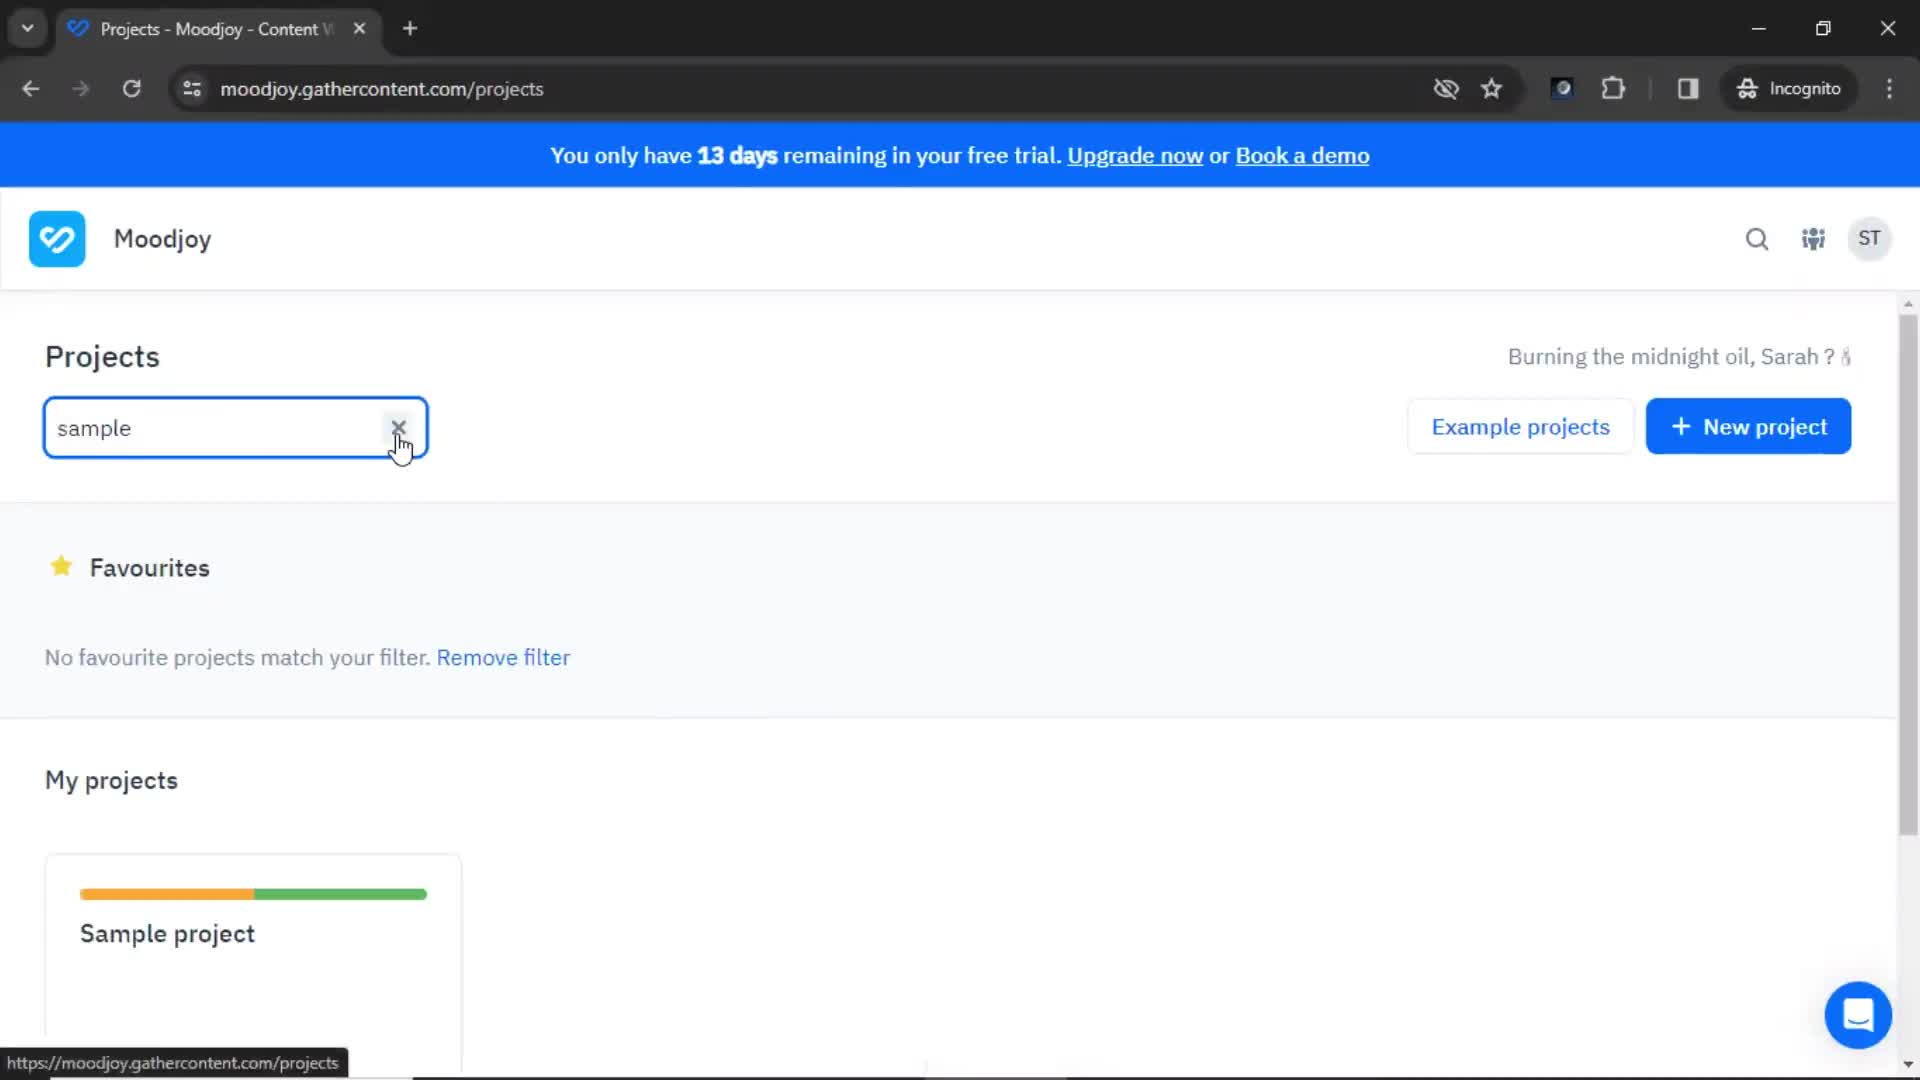Go back with the browser back arrow

31,89
